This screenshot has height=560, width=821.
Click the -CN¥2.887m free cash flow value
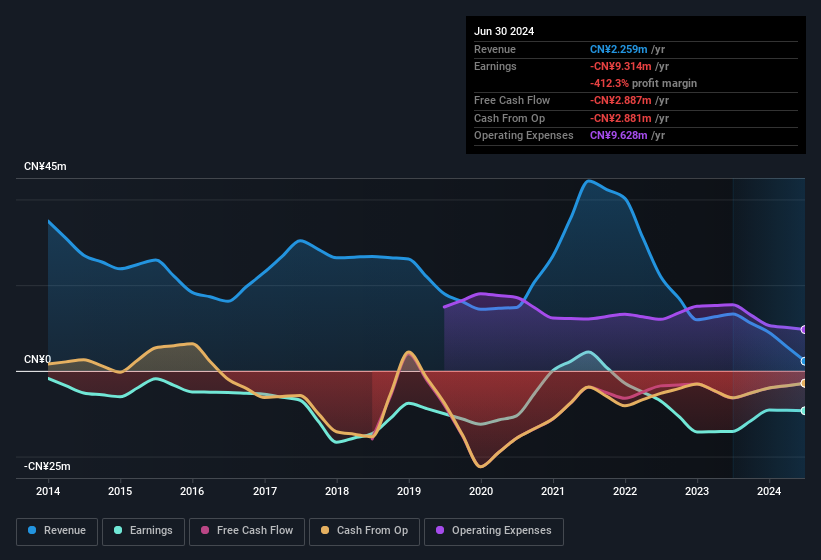(620, 100)
